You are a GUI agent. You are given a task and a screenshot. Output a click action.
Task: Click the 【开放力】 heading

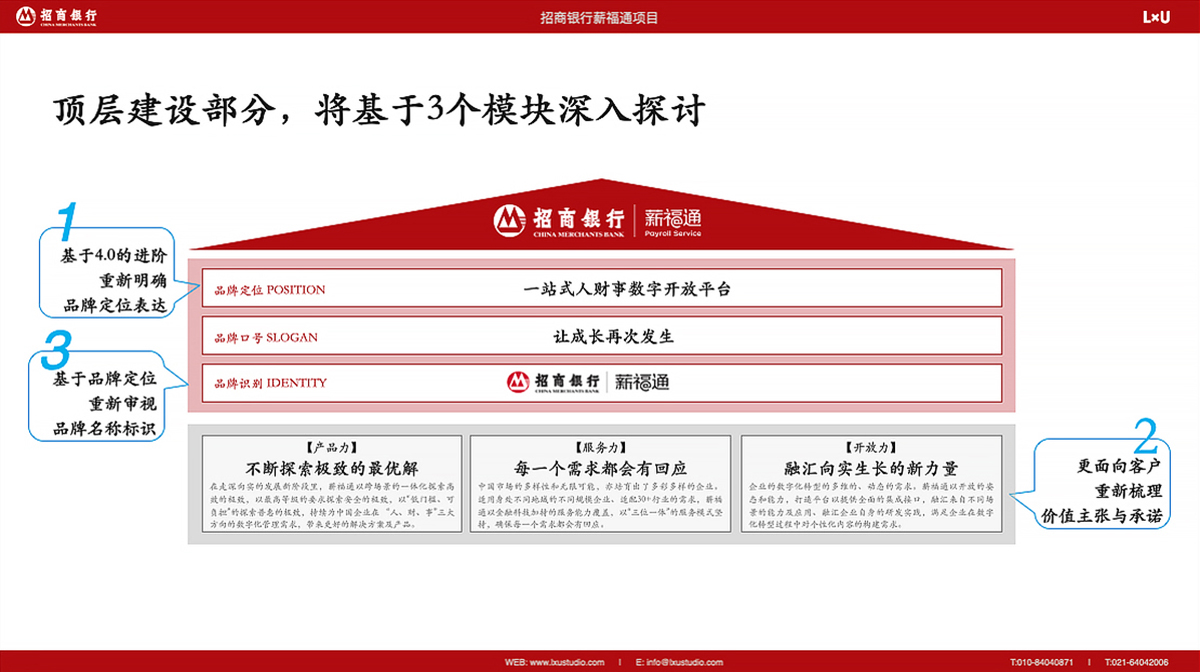tap(872, 448)
